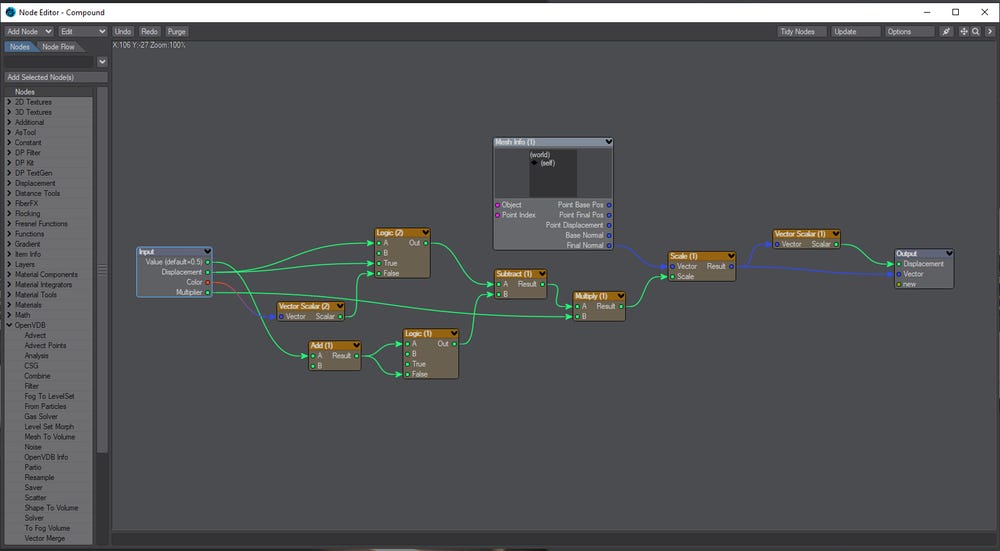Click the Scale input dot on Scale (1)
Viewport: 1000px width, 551px height.
coord(672,277)
